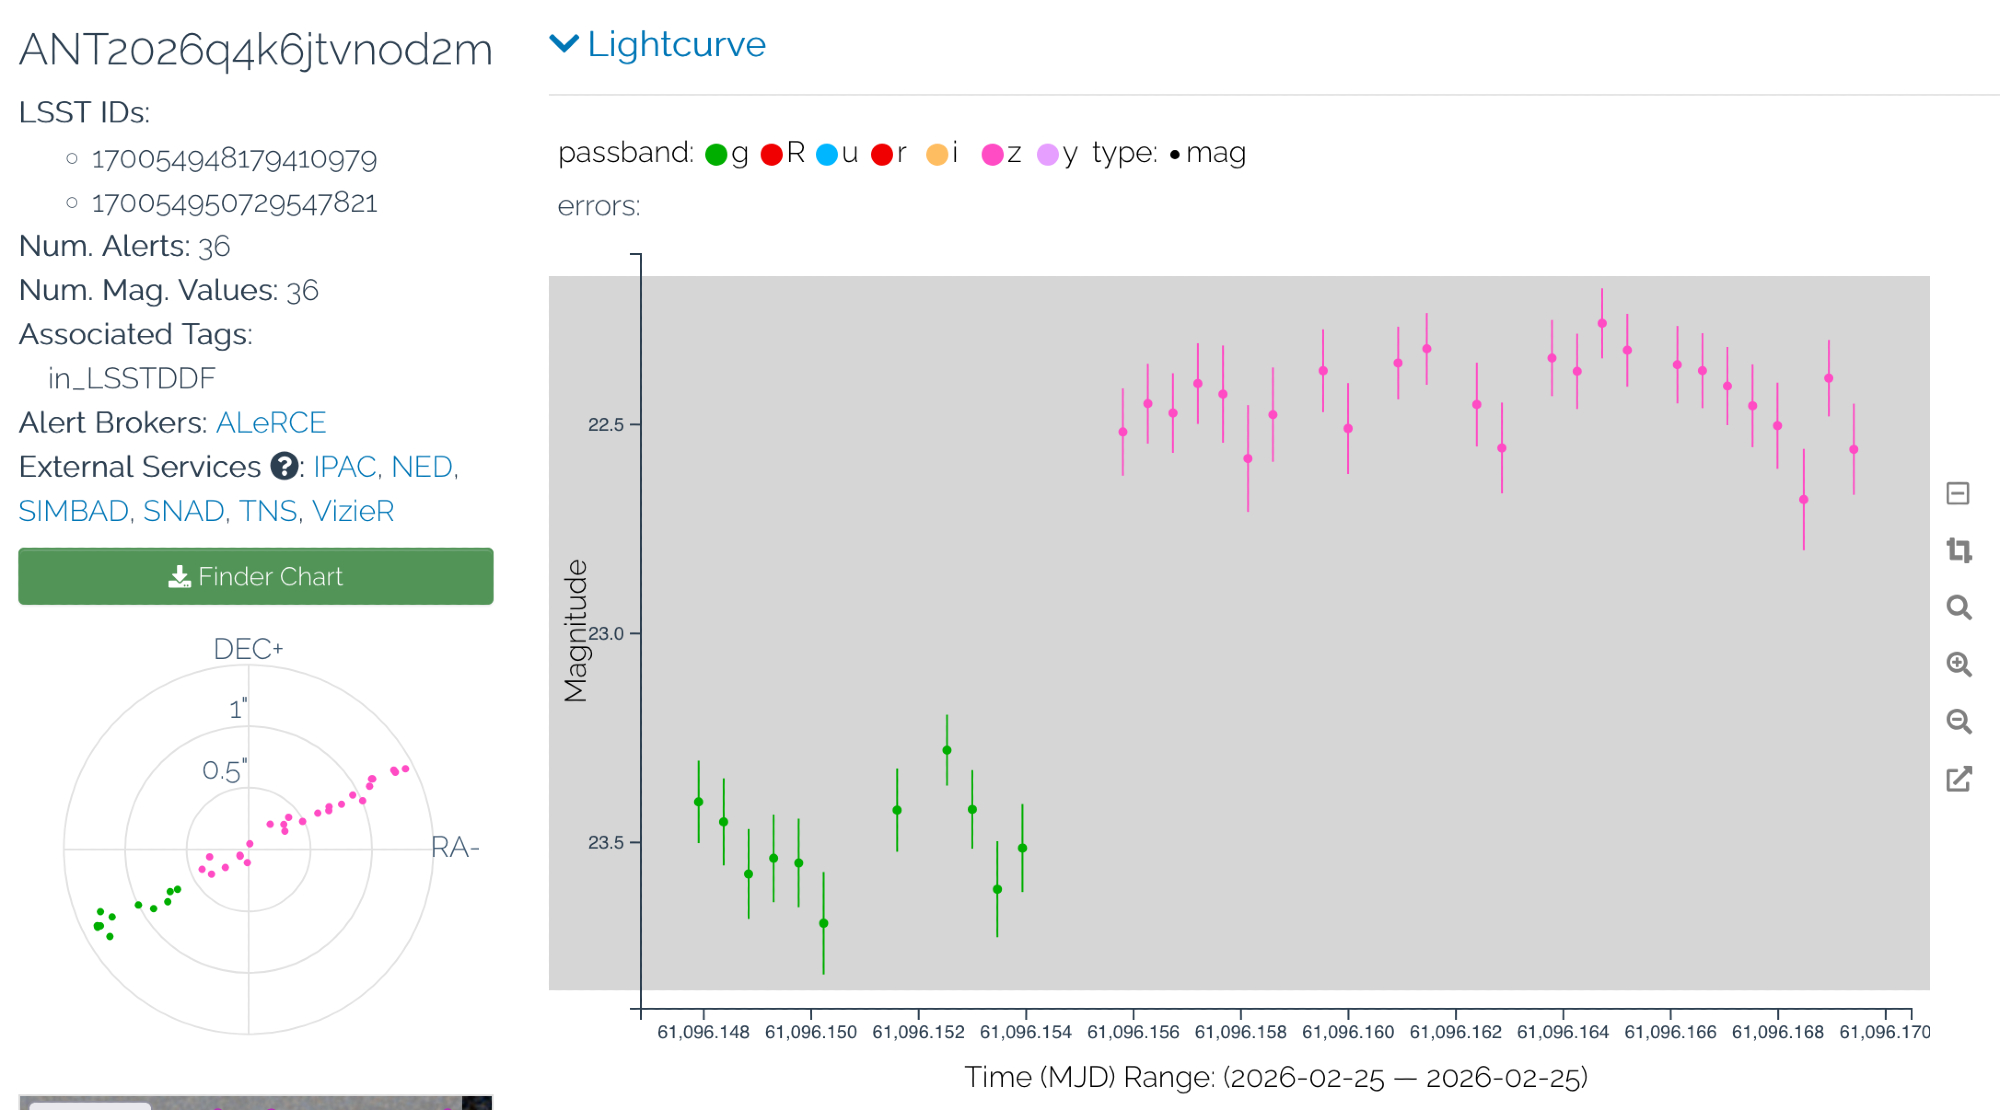Open the VizieR external service link
This screenshot has width=2000, height=1110.
click(x=353, y=511)
